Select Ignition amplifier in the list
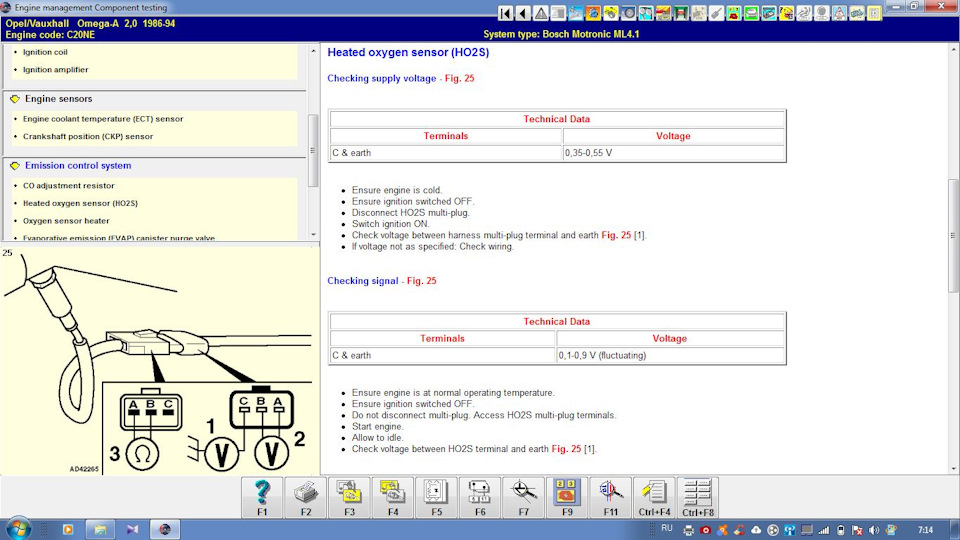This screenshot has height=540, width=960. click(56, 70)
